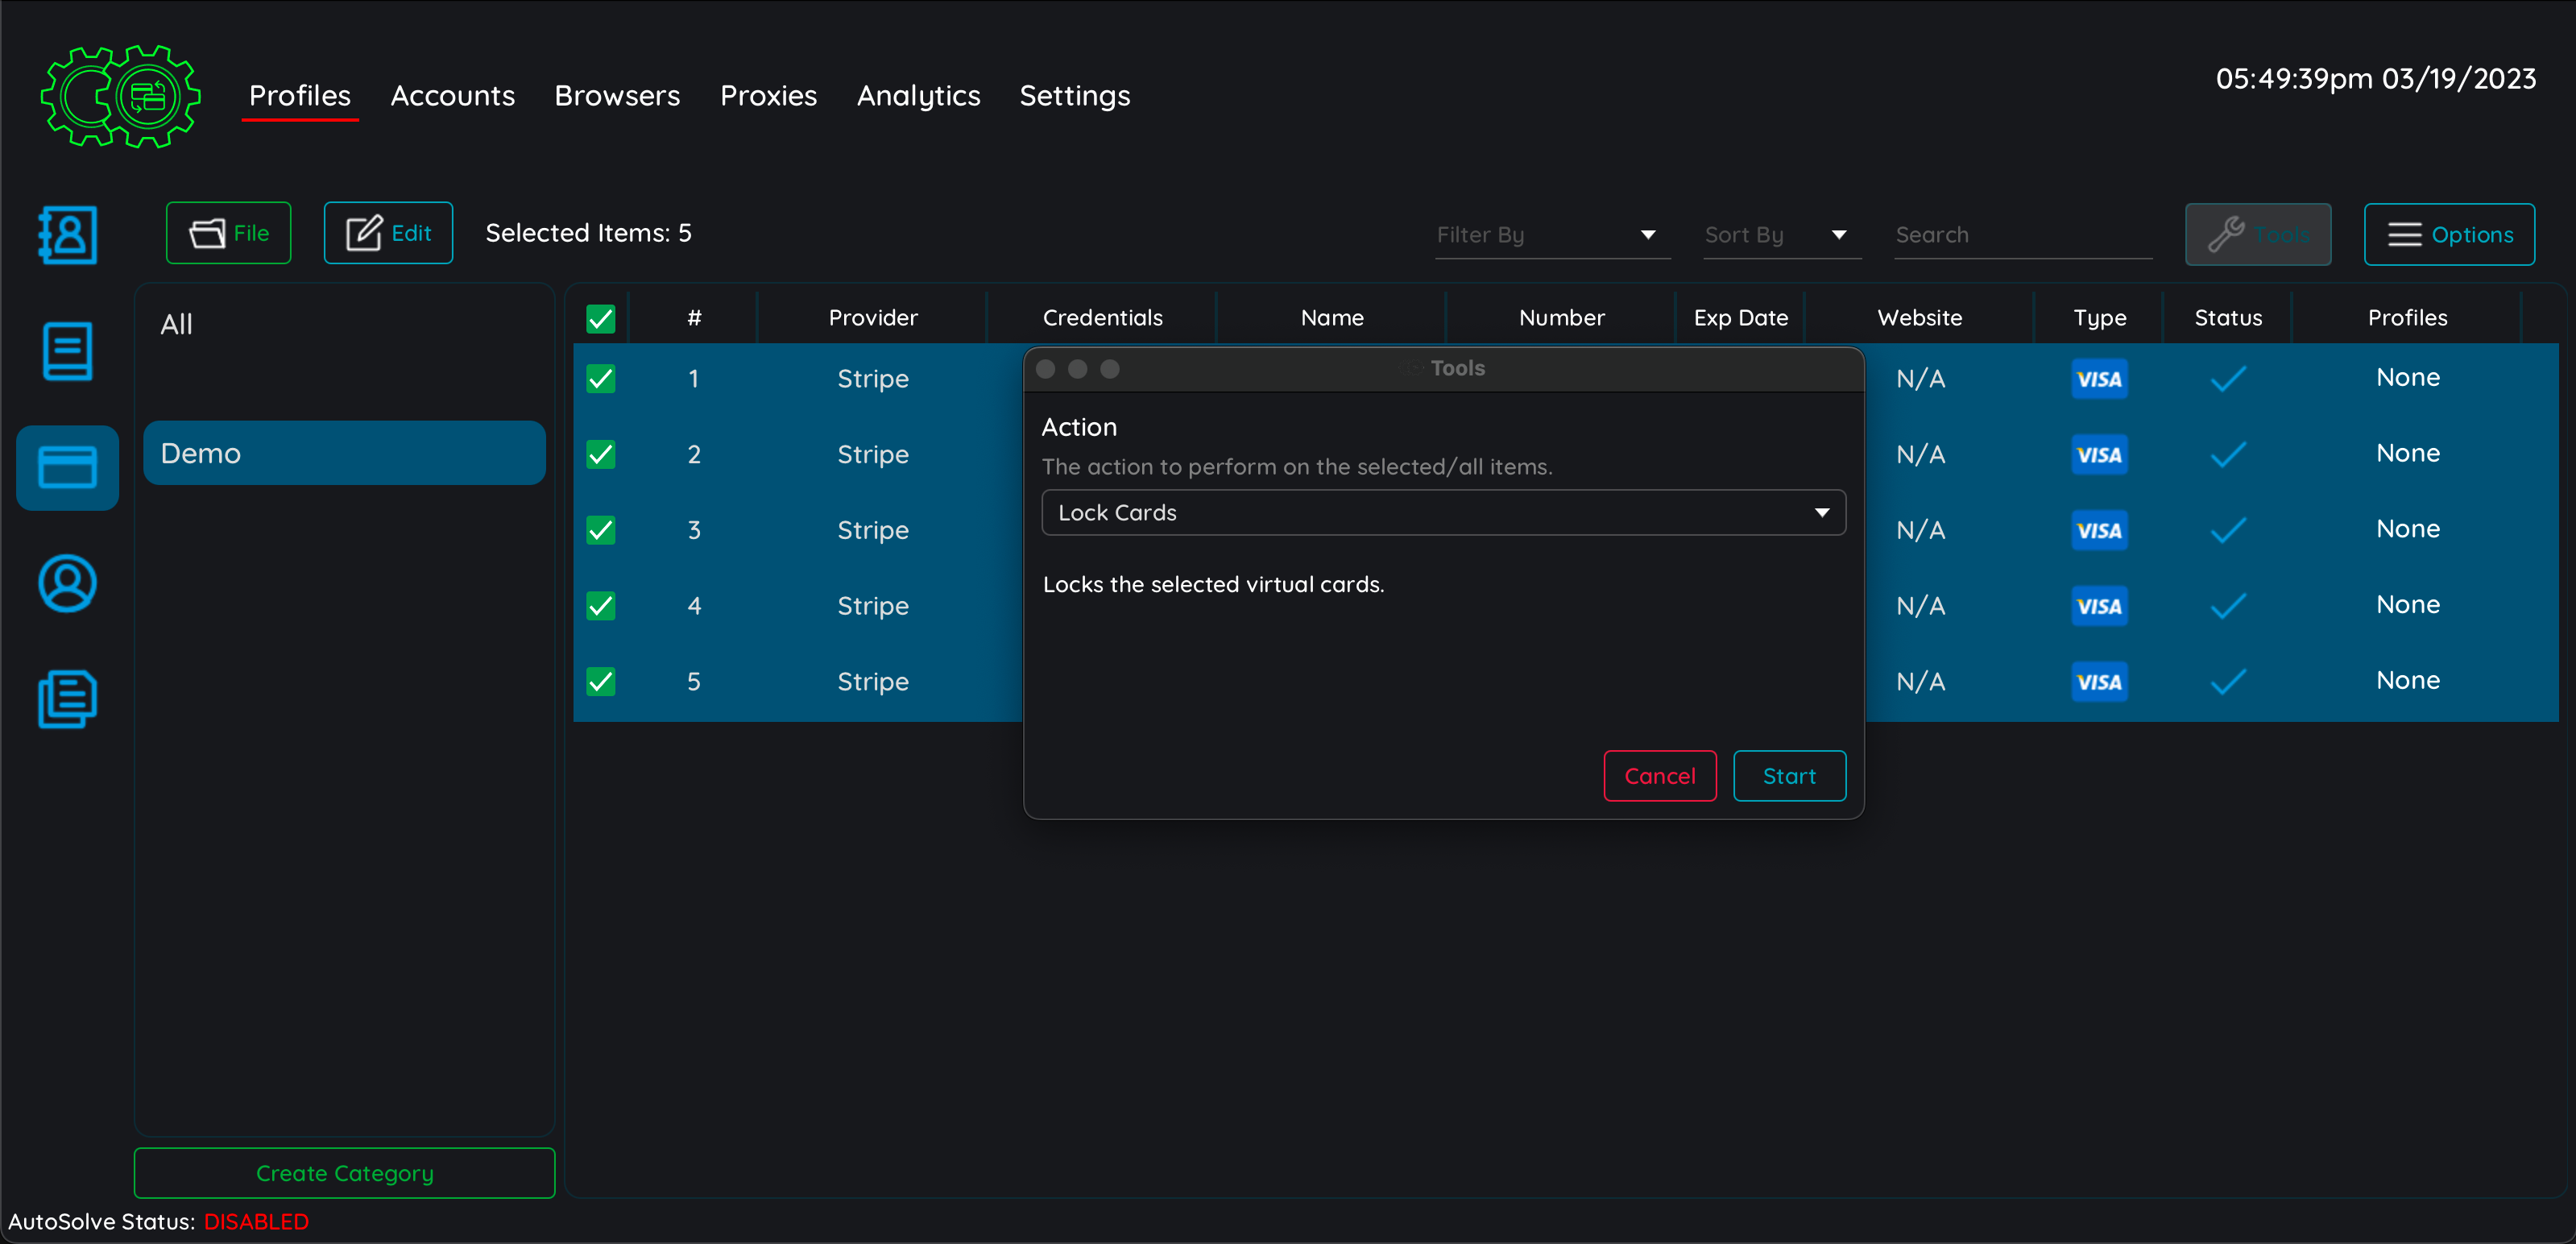This screenshot has width=2576, height=1244.
Task: Click Stripe provider in row 3
Action: [873, 530]
